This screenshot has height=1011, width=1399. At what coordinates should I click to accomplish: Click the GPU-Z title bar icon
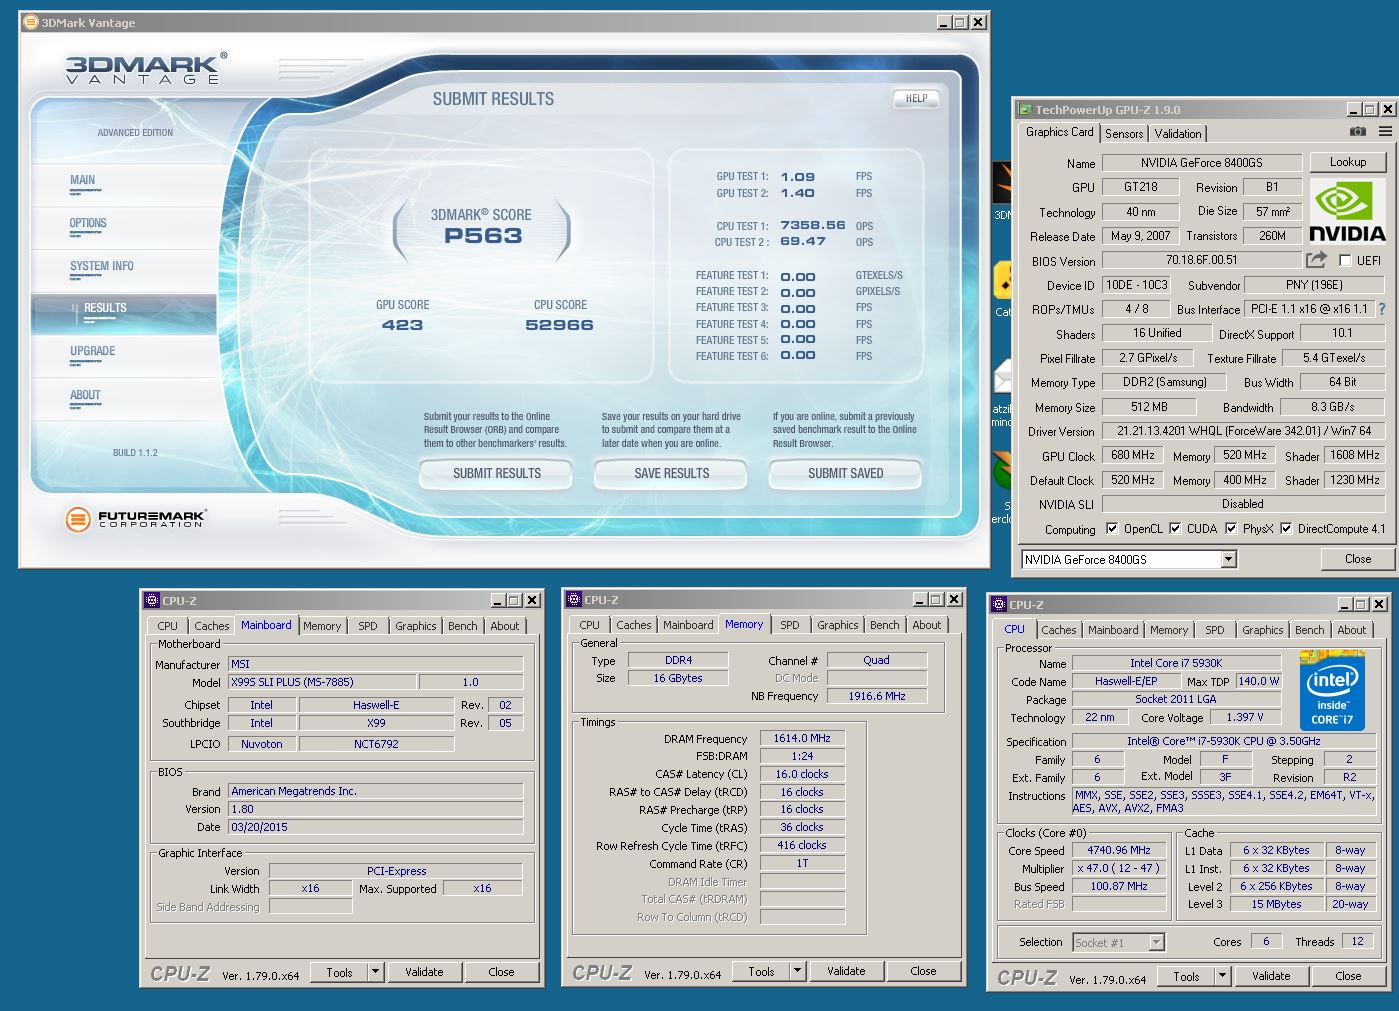click(x=1025, y=109)
